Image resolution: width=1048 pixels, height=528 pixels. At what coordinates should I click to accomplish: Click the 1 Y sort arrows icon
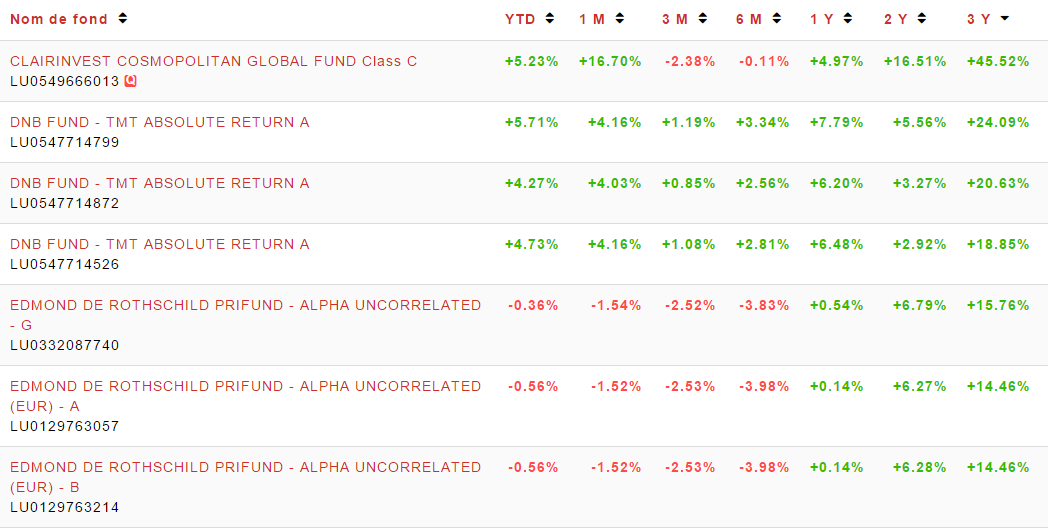click(847, 19)
